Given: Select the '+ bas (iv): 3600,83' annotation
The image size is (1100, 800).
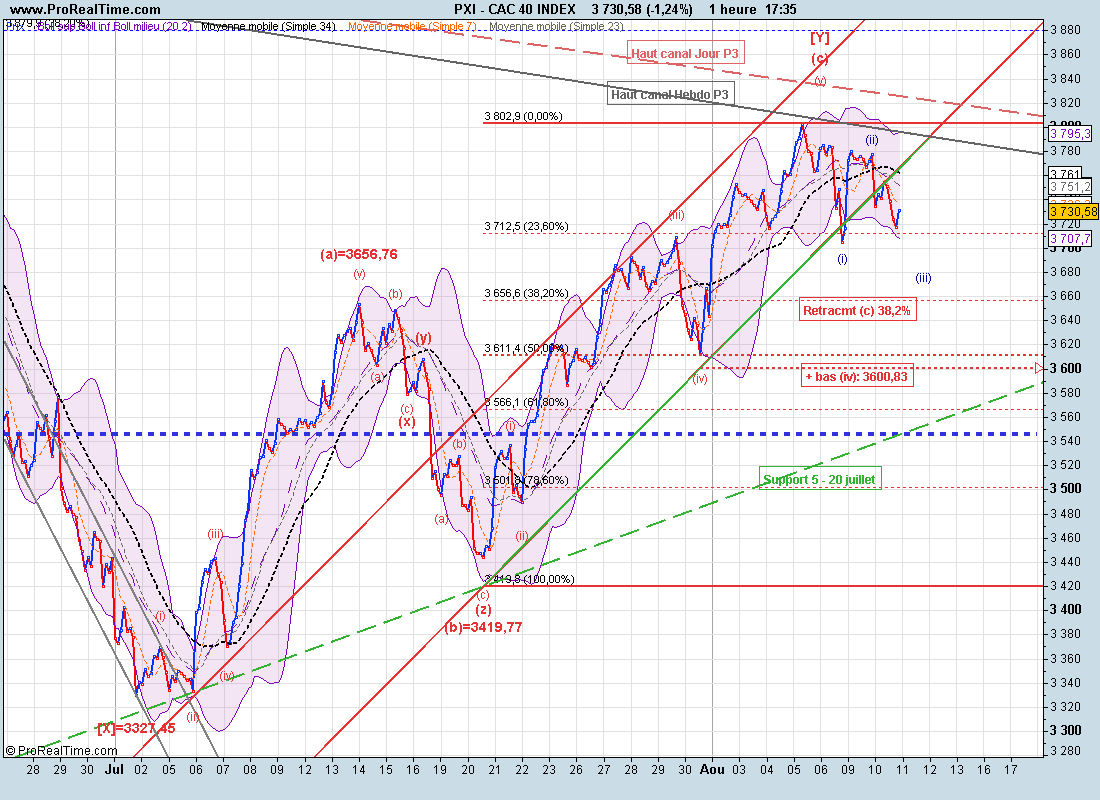Looking at the screenshot, I should click(859, 377).
